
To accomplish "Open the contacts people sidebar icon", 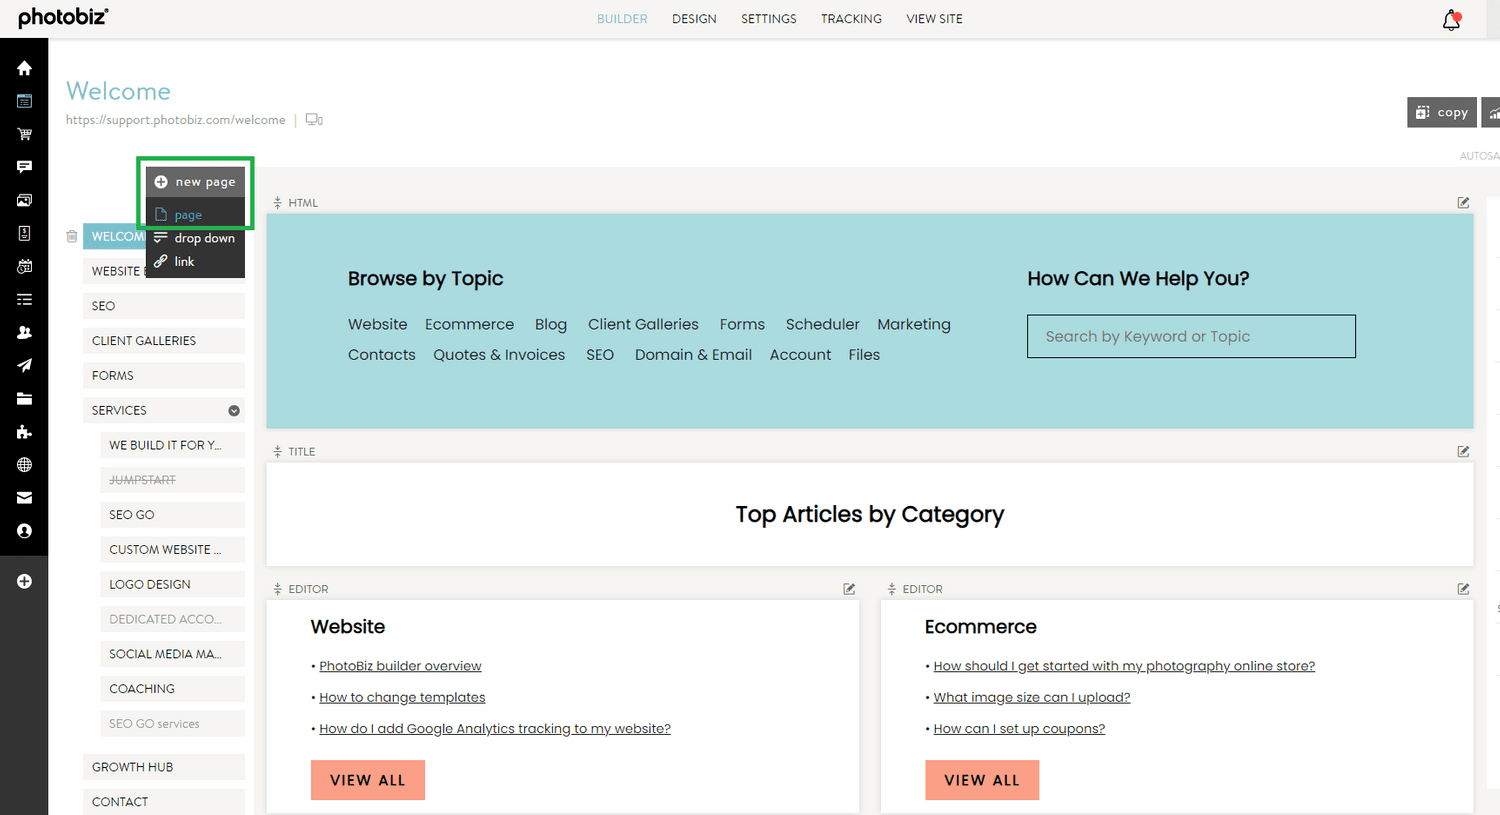I will [24, 332].
